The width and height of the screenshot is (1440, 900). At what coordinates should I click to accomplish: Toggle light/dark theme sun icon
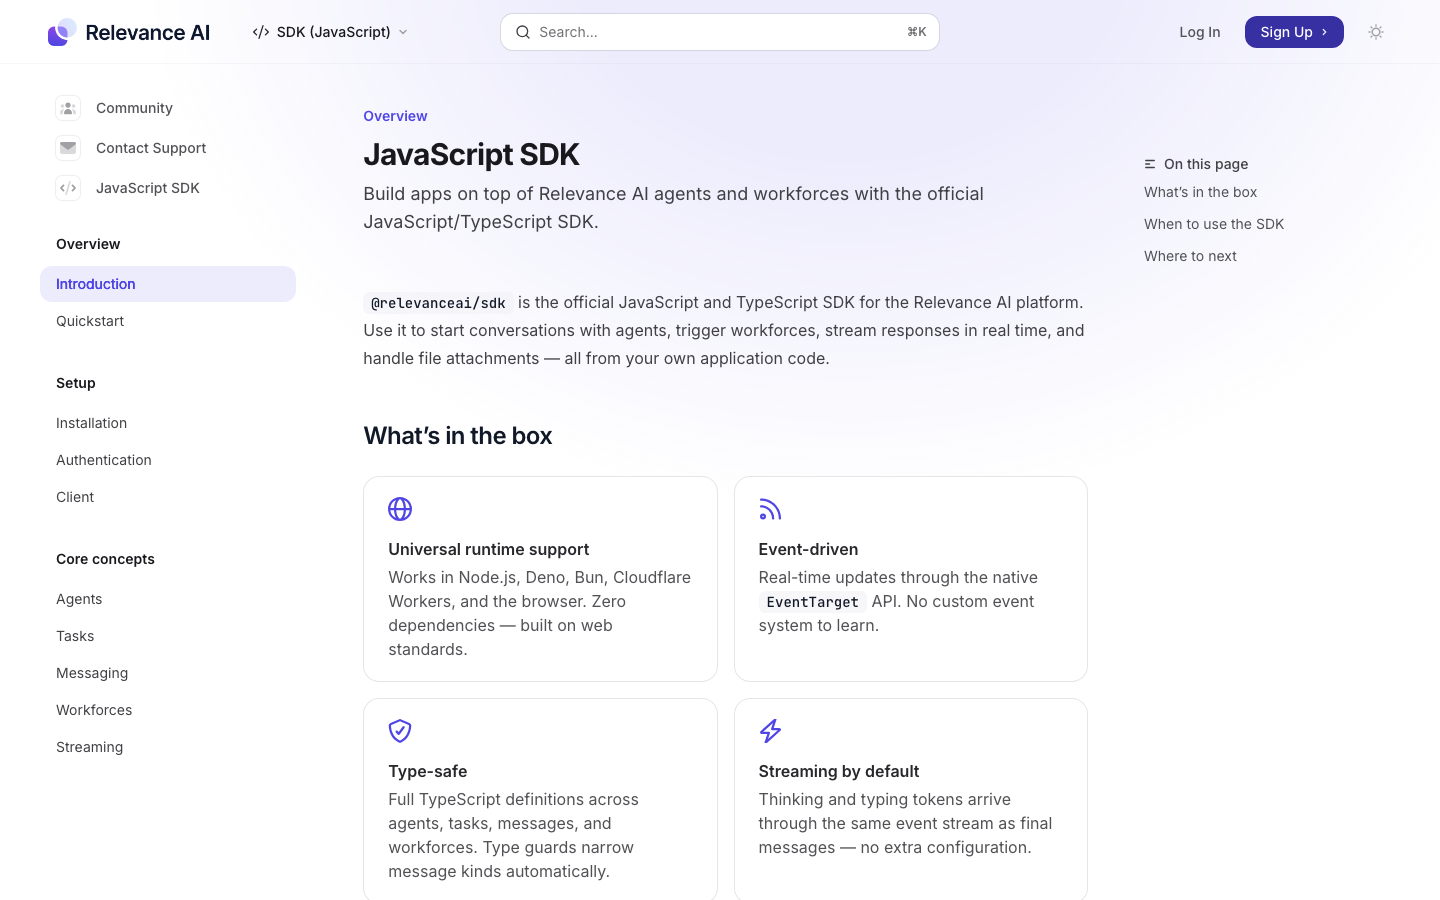pos(1376,32)
